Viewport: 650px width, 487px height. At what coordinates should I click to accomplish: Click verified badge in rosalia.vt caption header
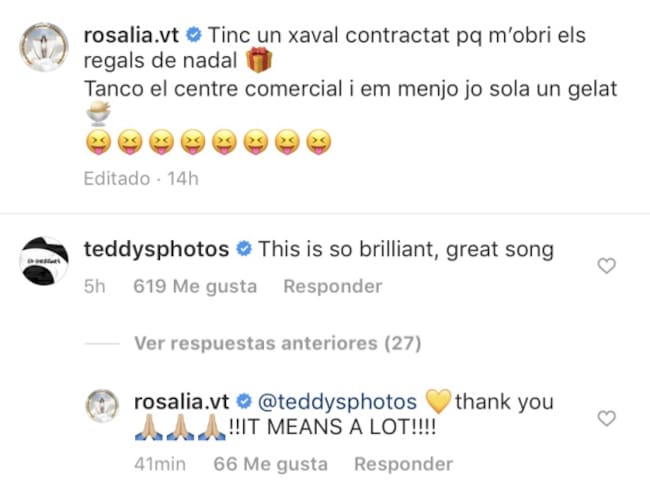[195, 36]
